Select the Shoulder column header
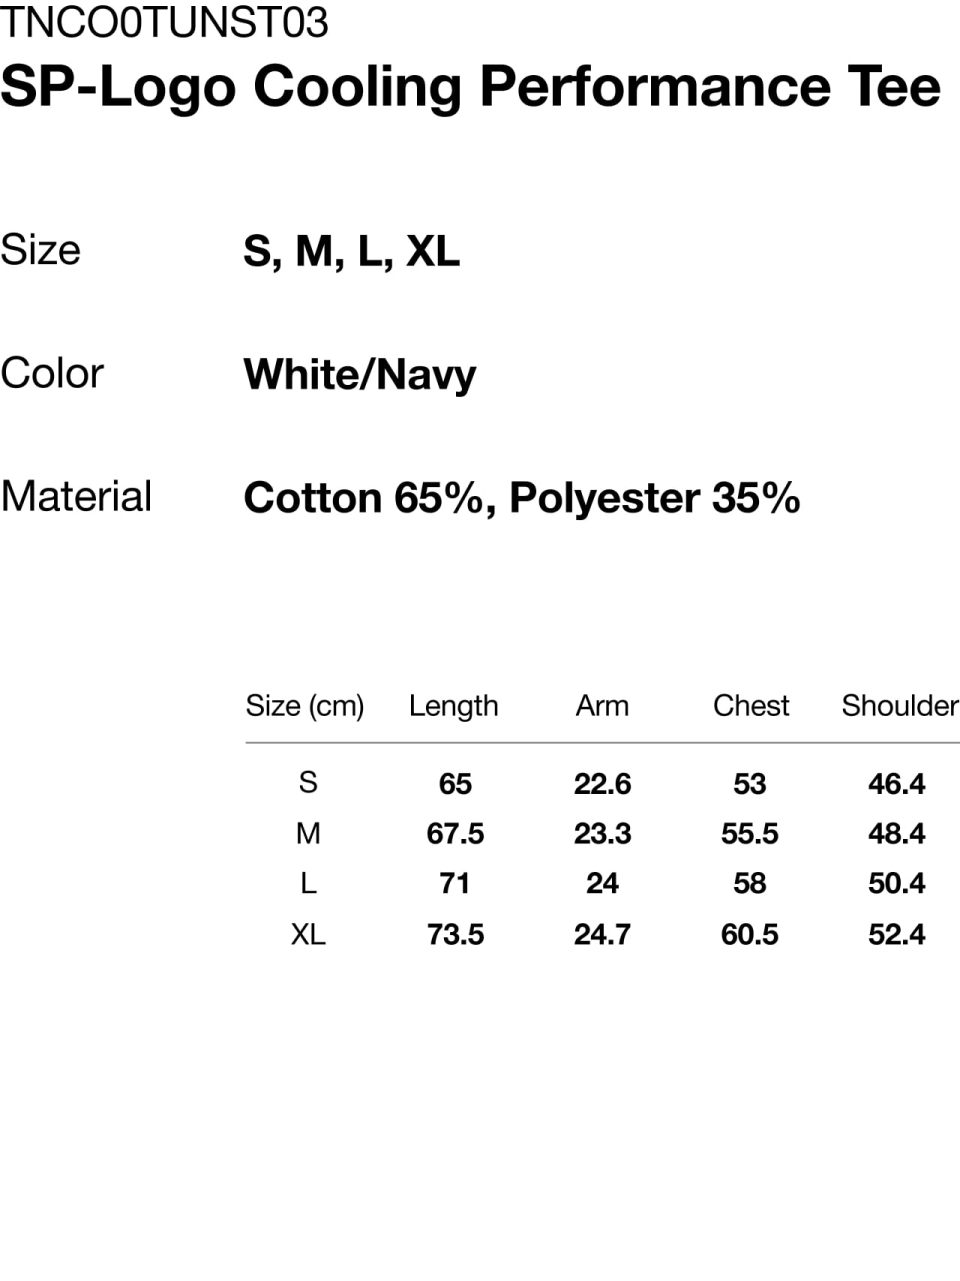This screenshot has height=1281, width=960. point(899,706)
